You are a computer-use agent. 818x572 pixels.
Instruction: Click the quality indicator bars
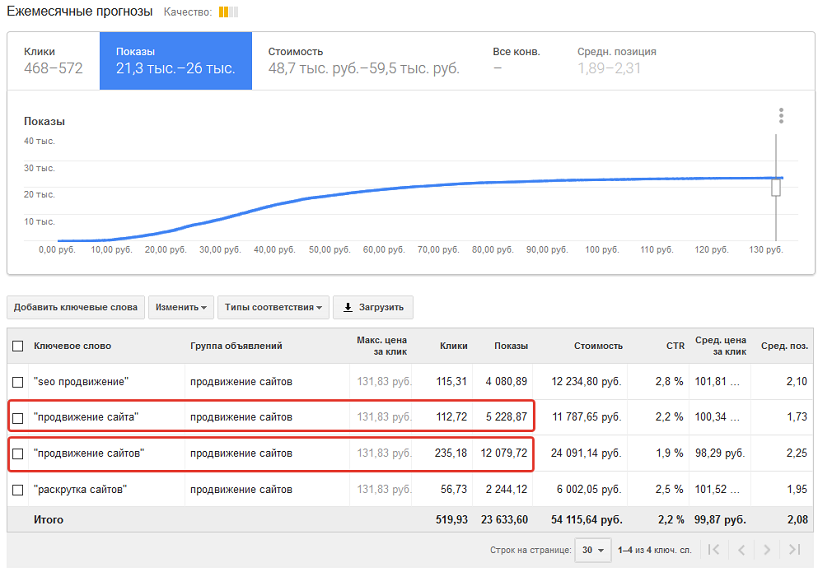228,12
